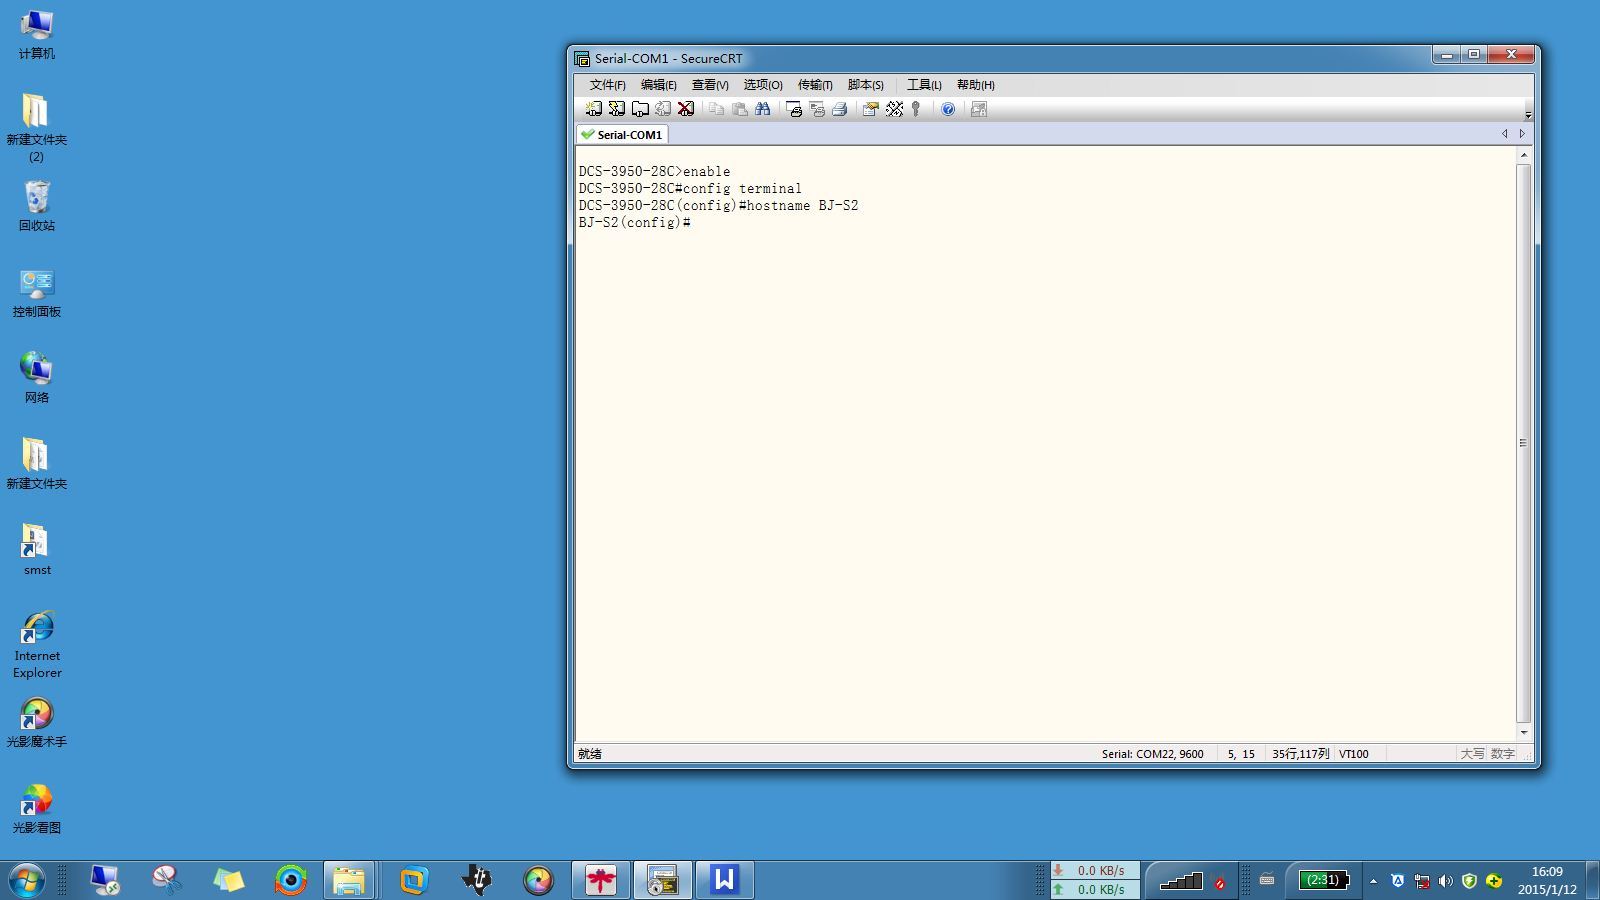The image size is (1600, 900).
Task: Click the Quick Connect lightning icon
Action: 617,109
